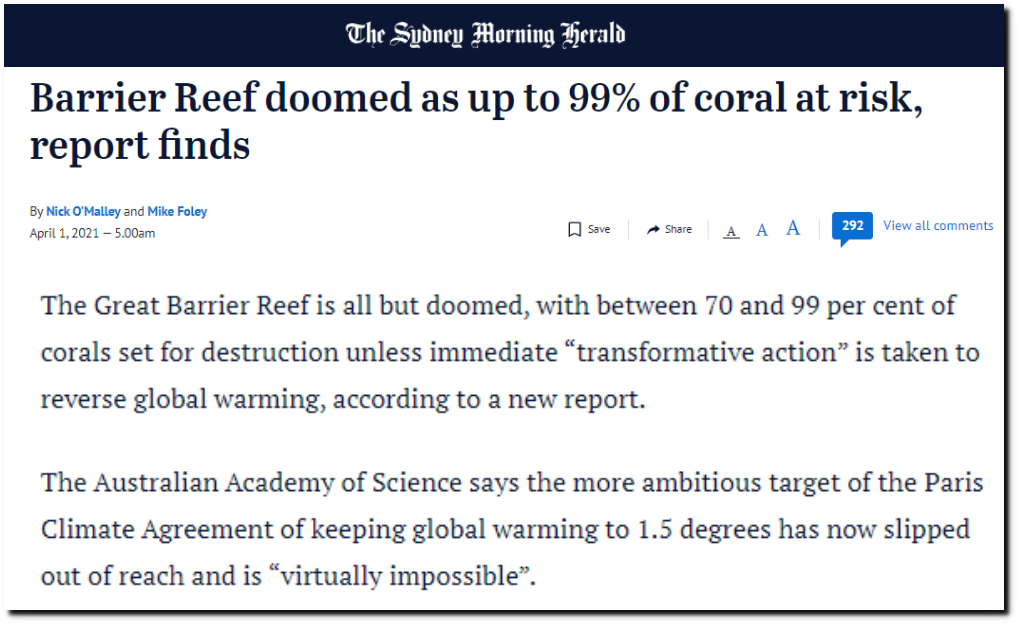Image resolution: width=1018 pixels, height=624 pixels.
Task: Open author Nick O'Malley's profile link
Action: tap(83, 211)
